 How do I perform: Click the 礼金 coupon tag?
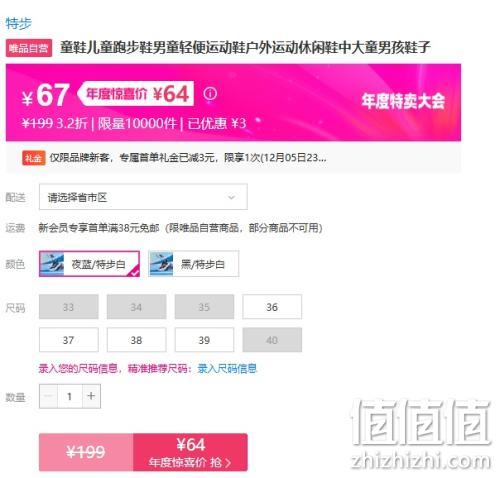click(x=33, y=158)
